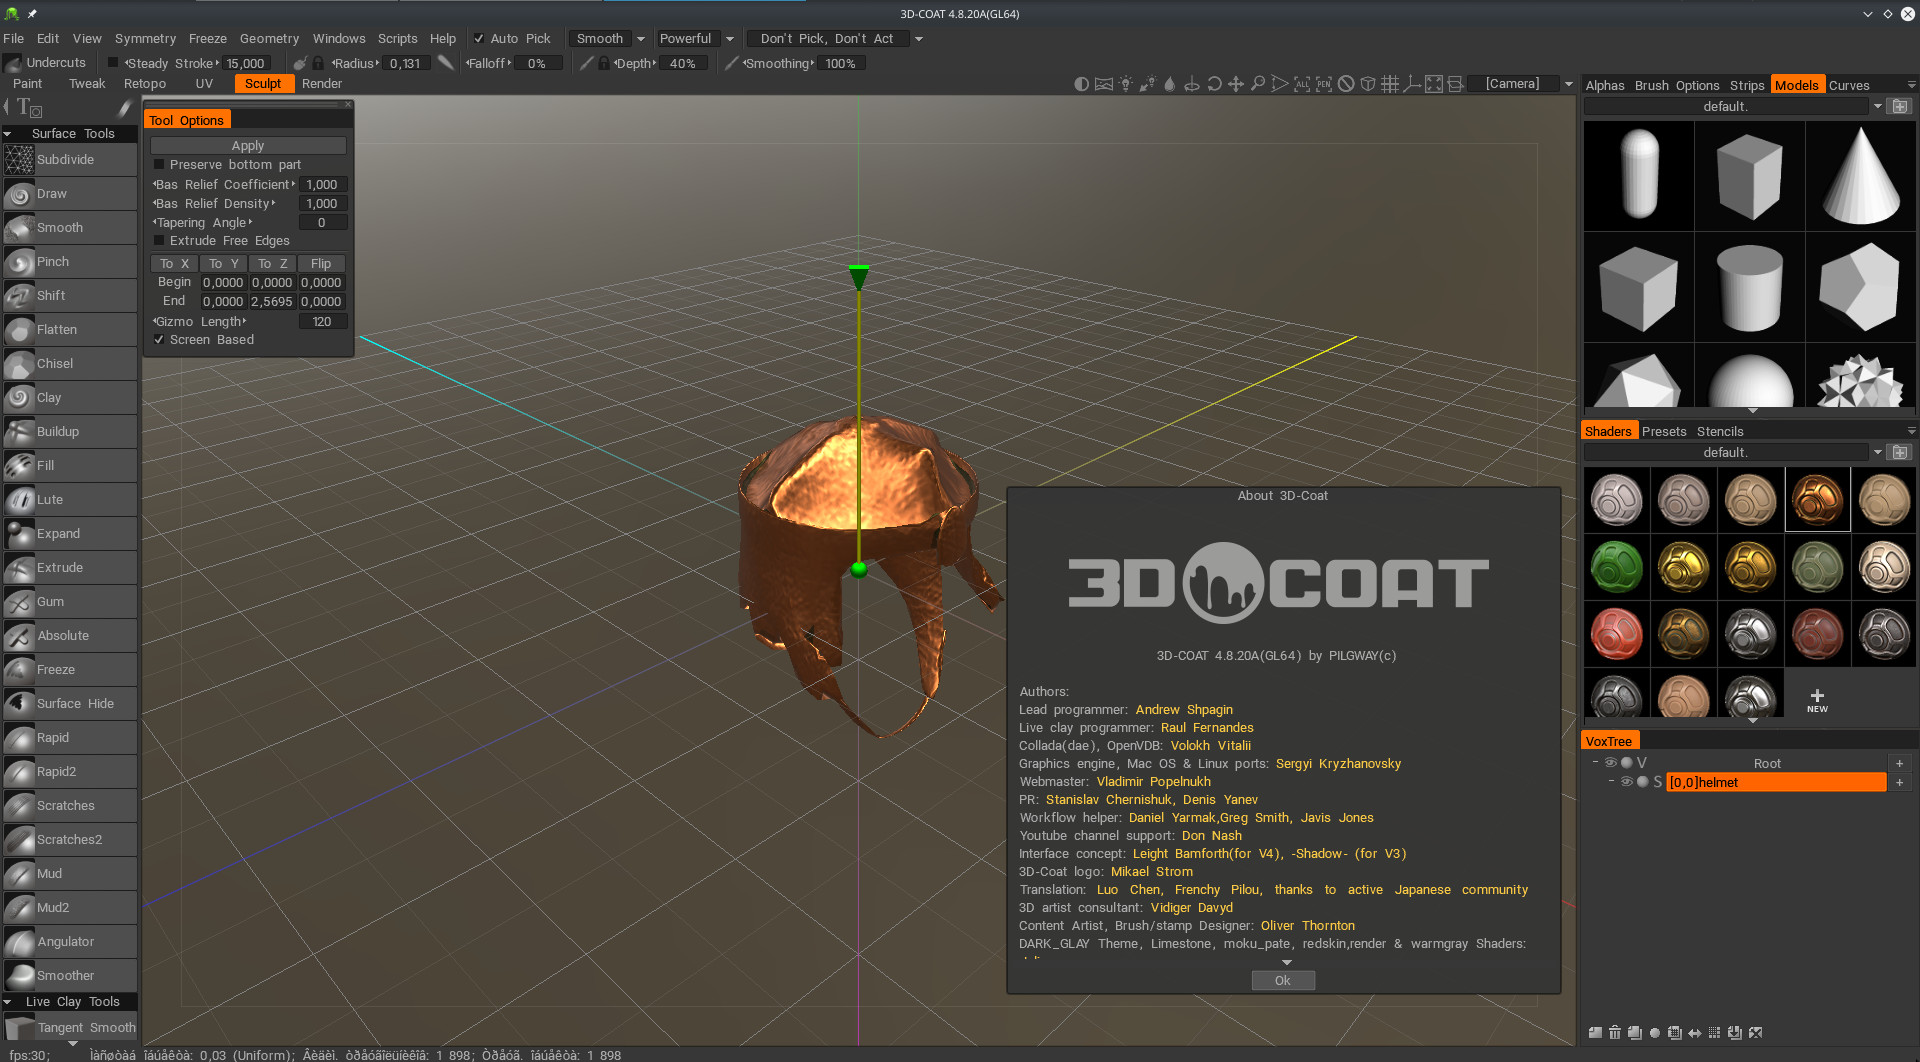Select the Subdivide surface tool
Viewport: 1920px width, 1062px height.
(70, 160)
